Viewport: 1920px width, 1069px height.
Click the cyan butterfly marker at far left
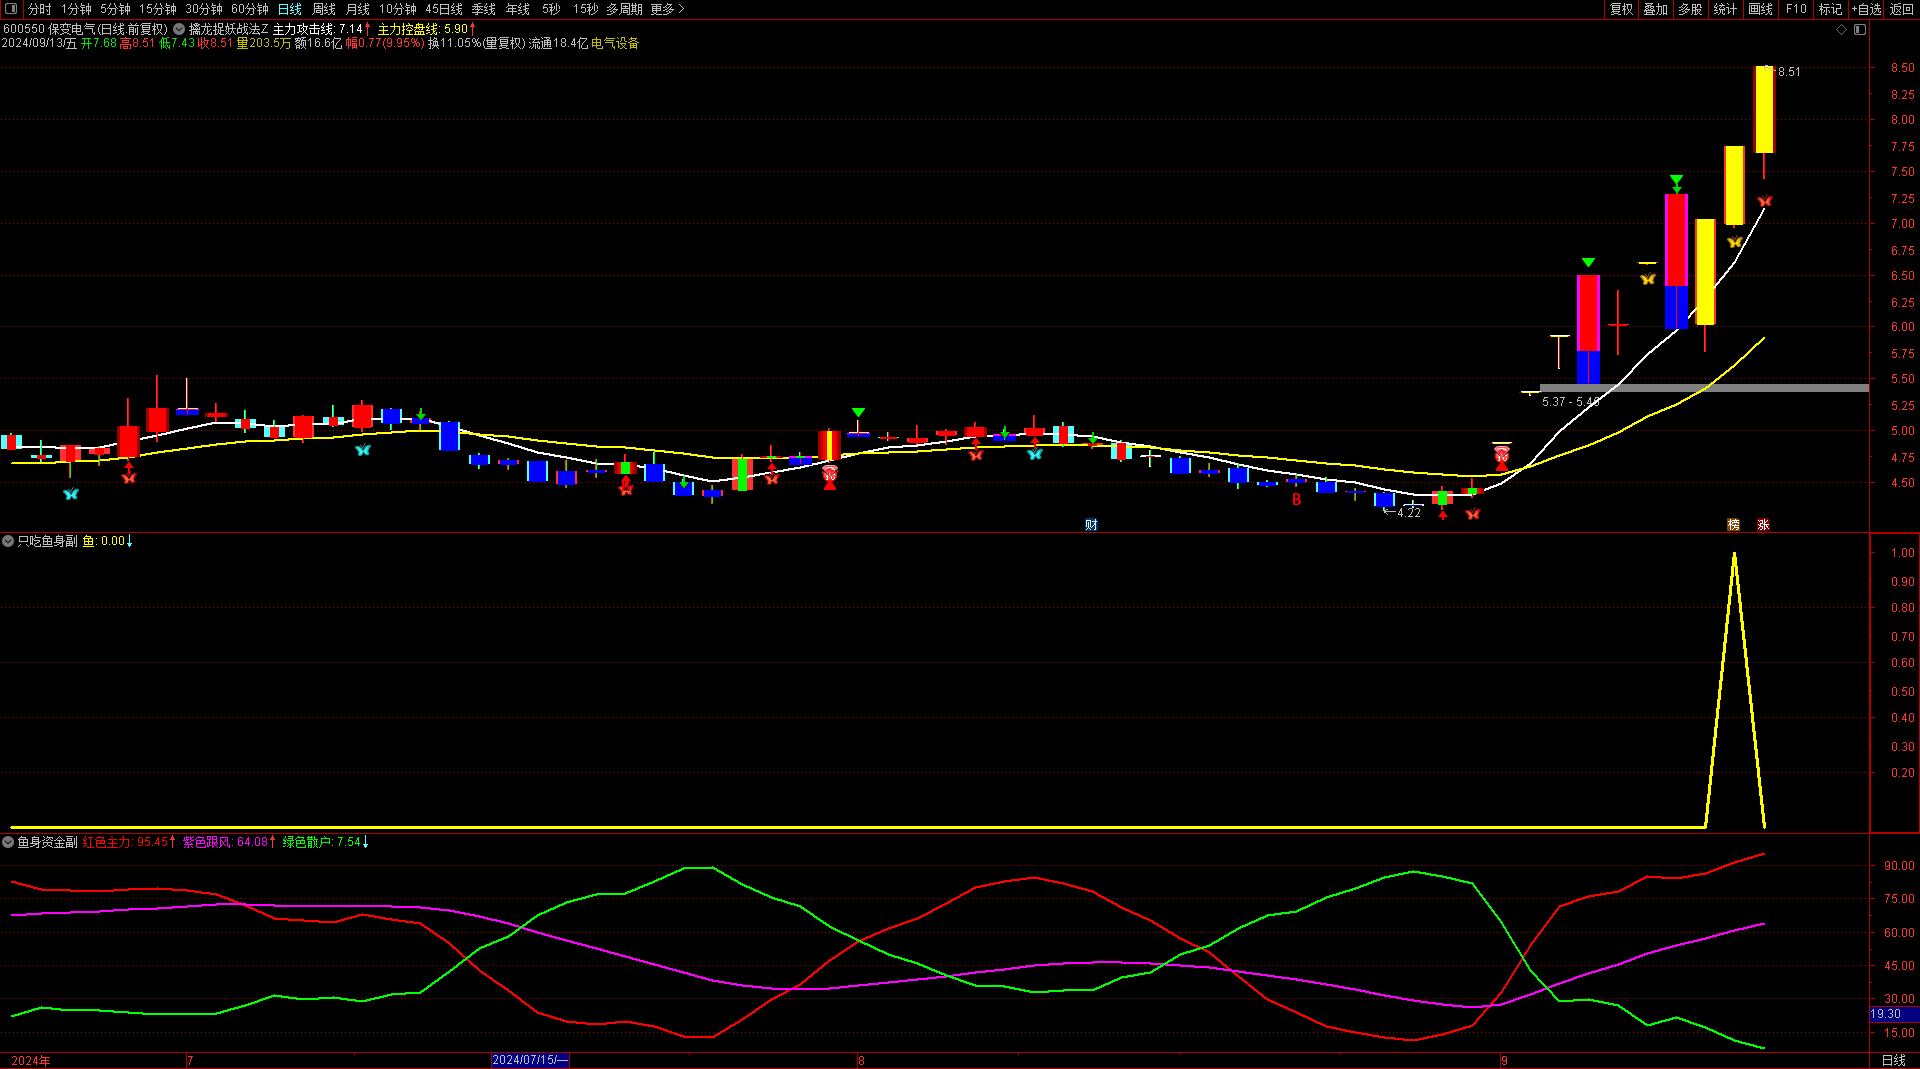[70, 494]
